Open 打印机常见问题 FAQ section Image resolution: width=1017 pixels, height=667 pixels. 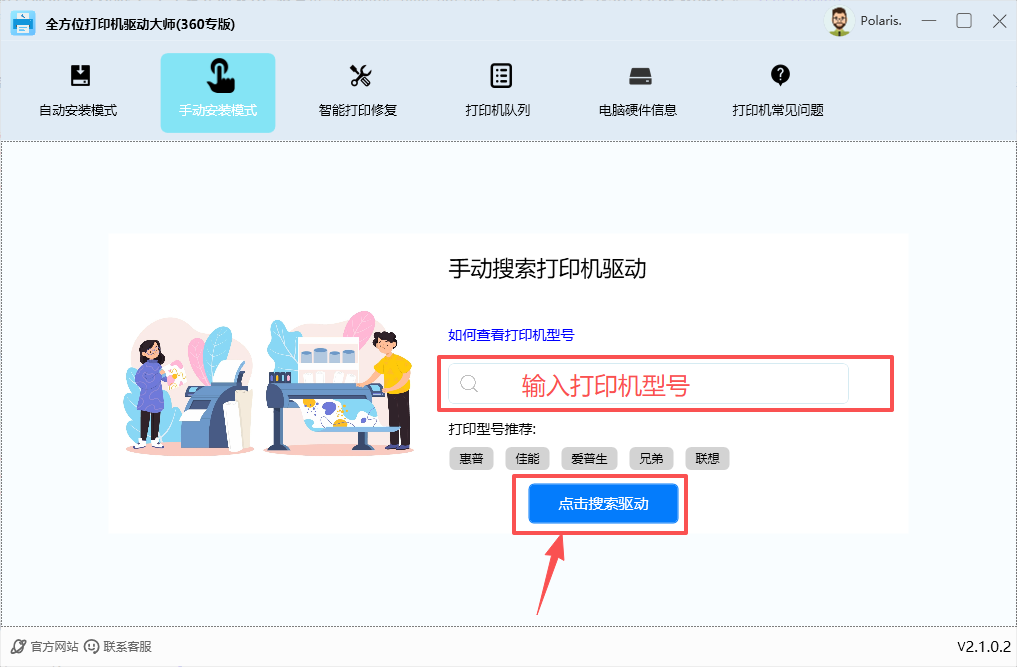(779, 90)
